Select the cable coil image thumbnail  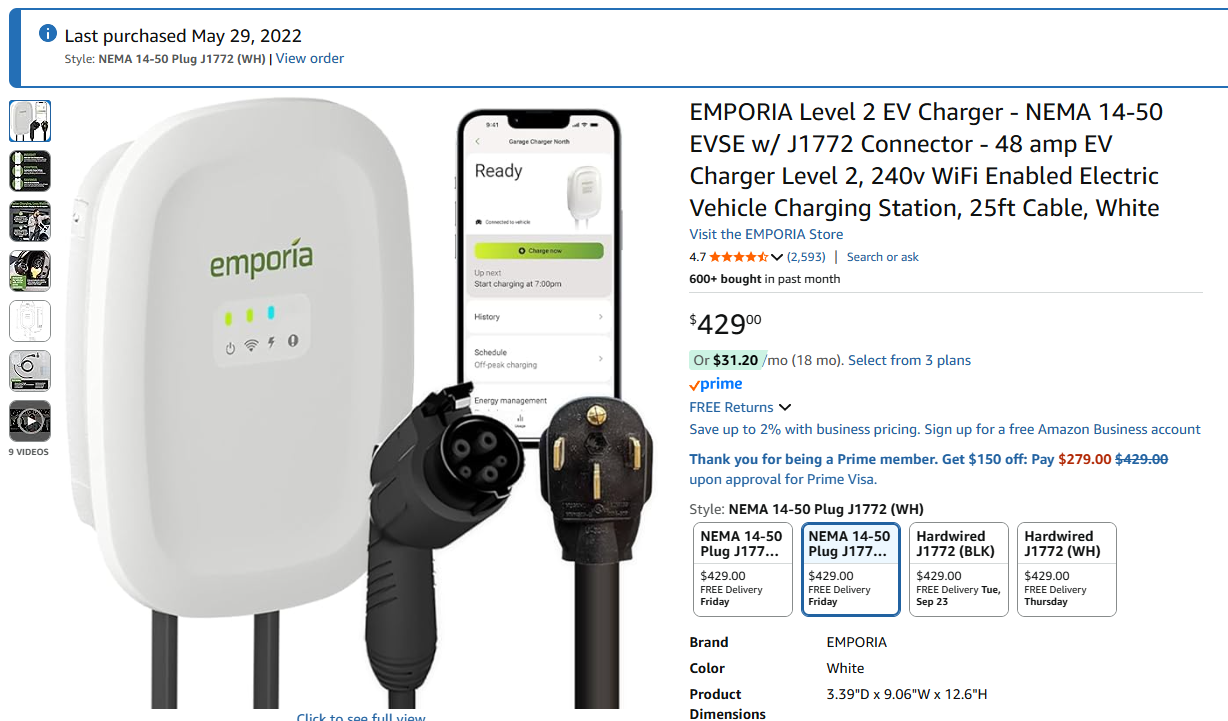pyautogui.click(x=30, y=371)
